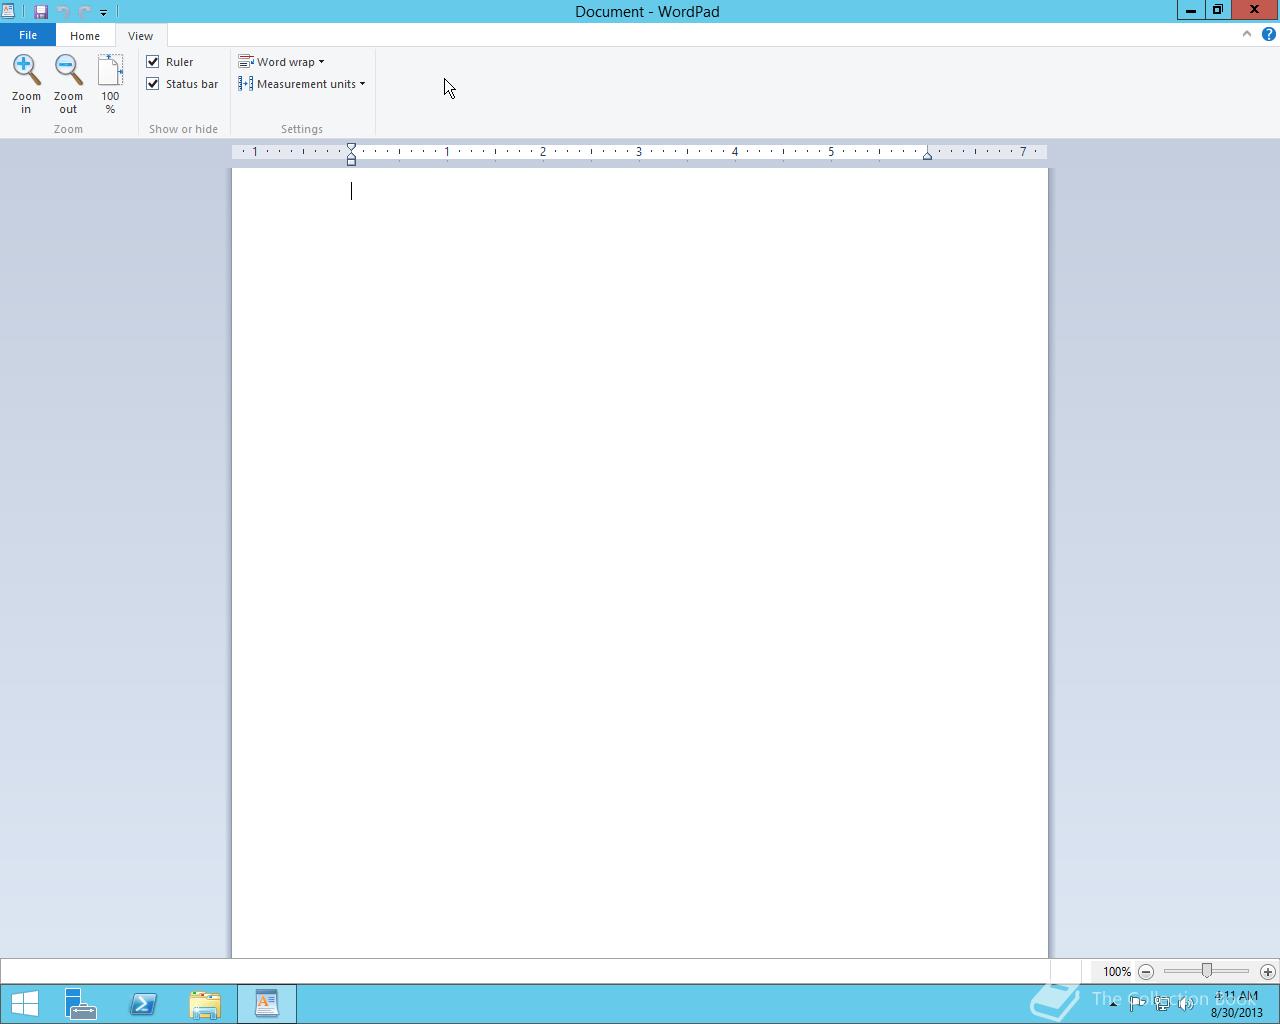
Task: Click the Save icon in quick access toolbar
Action: tap(41, 12)
